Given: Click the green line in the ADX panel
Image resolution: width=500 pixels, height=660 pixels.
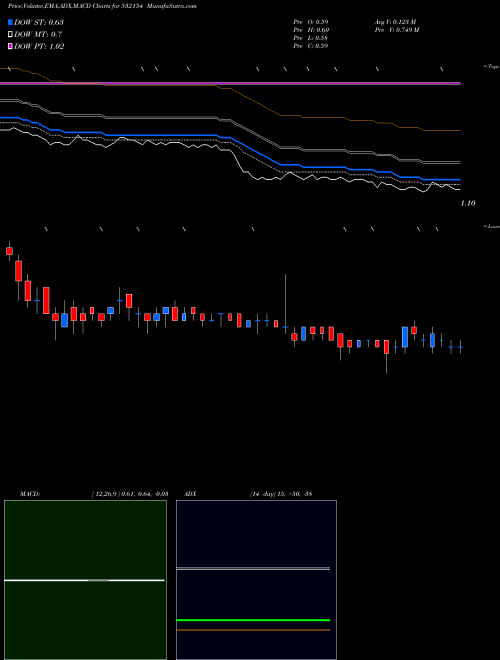Looking at the screenshot, I should click(253, 620).
